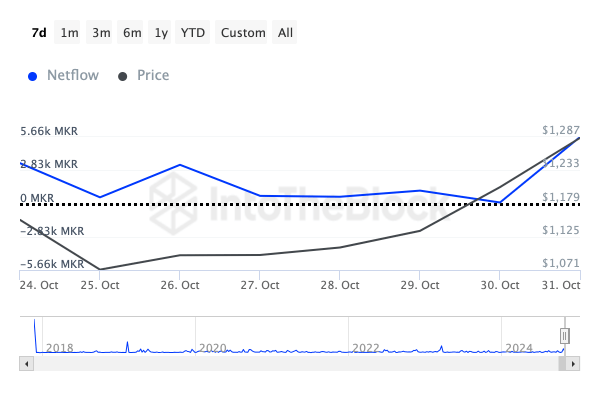This screenshot has height=400, width=600.
Task: Click 2020 in the navigator timeline
Action: (213, 348)
